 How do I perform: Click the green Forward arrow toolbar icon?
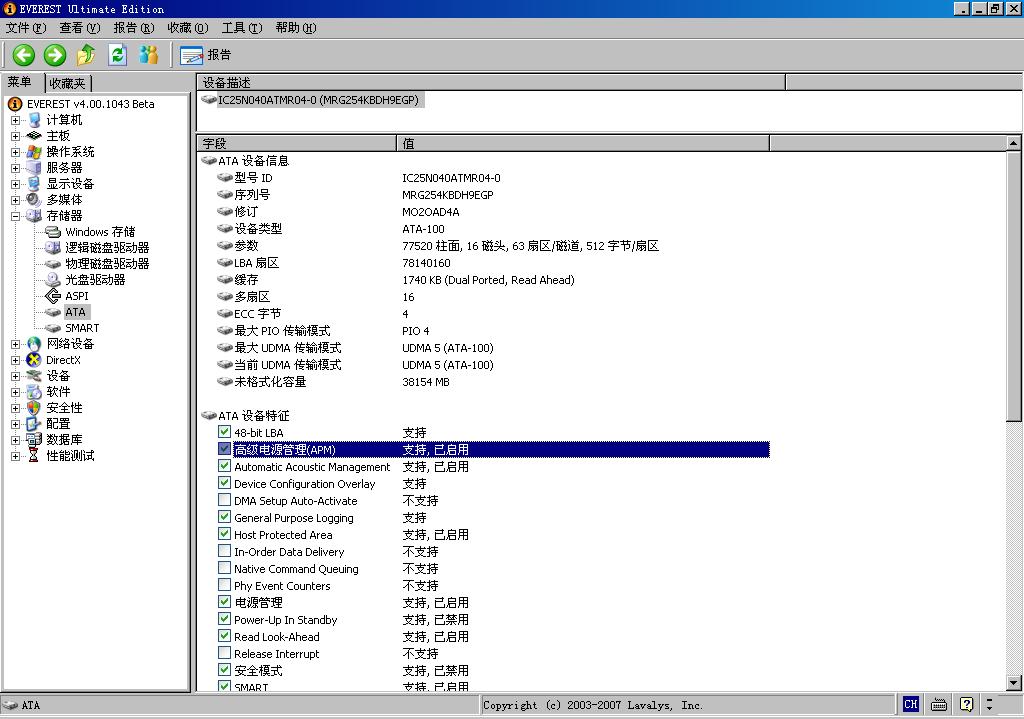click(55, 55)
